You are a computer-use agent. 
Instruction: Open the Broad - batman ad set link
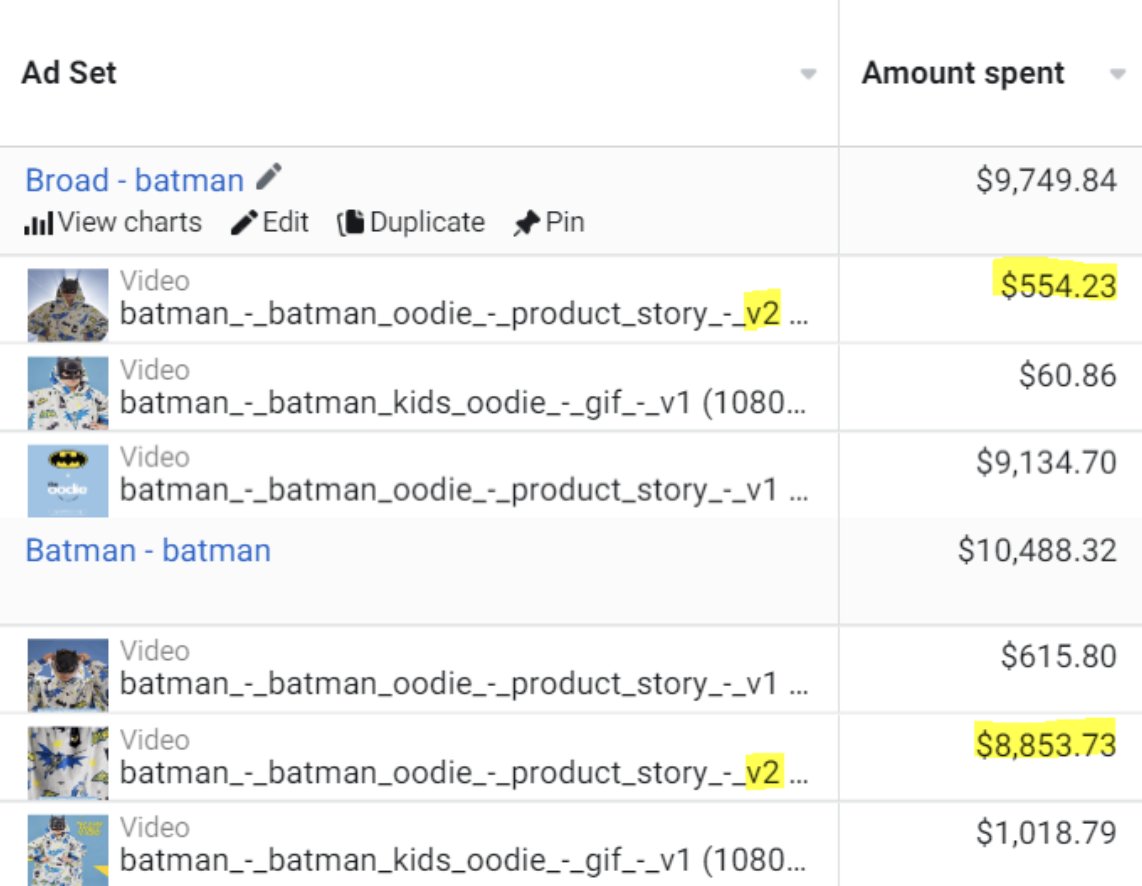pos(134,181)
